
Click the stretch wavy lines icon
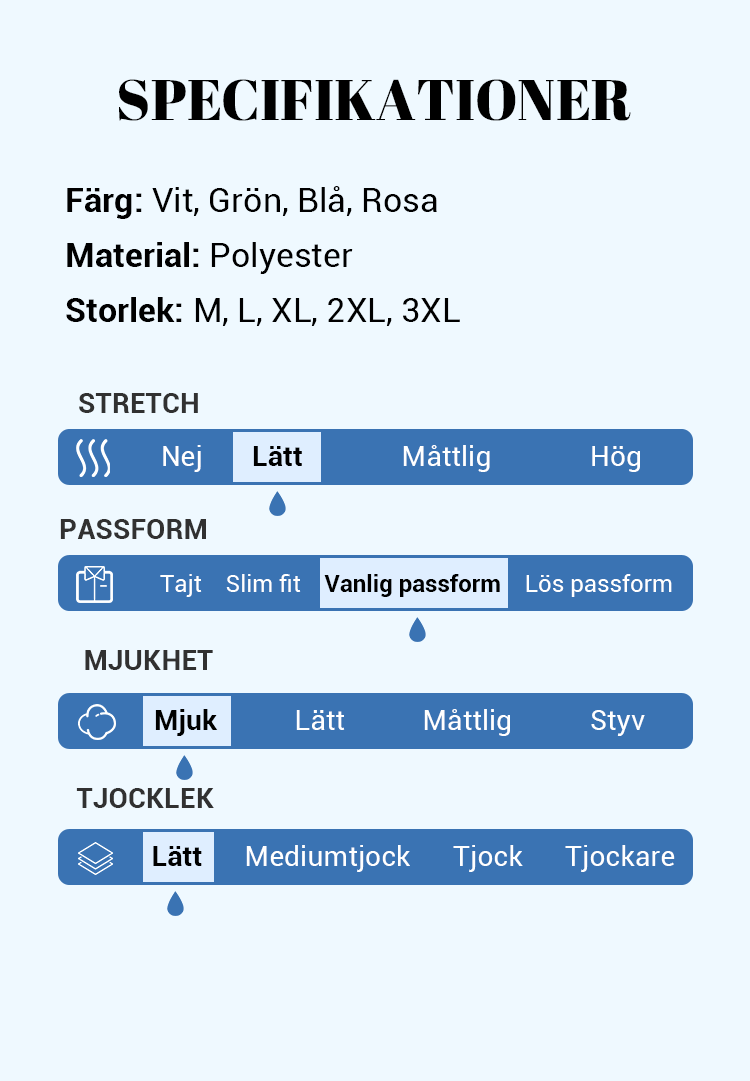click(93, 457)
